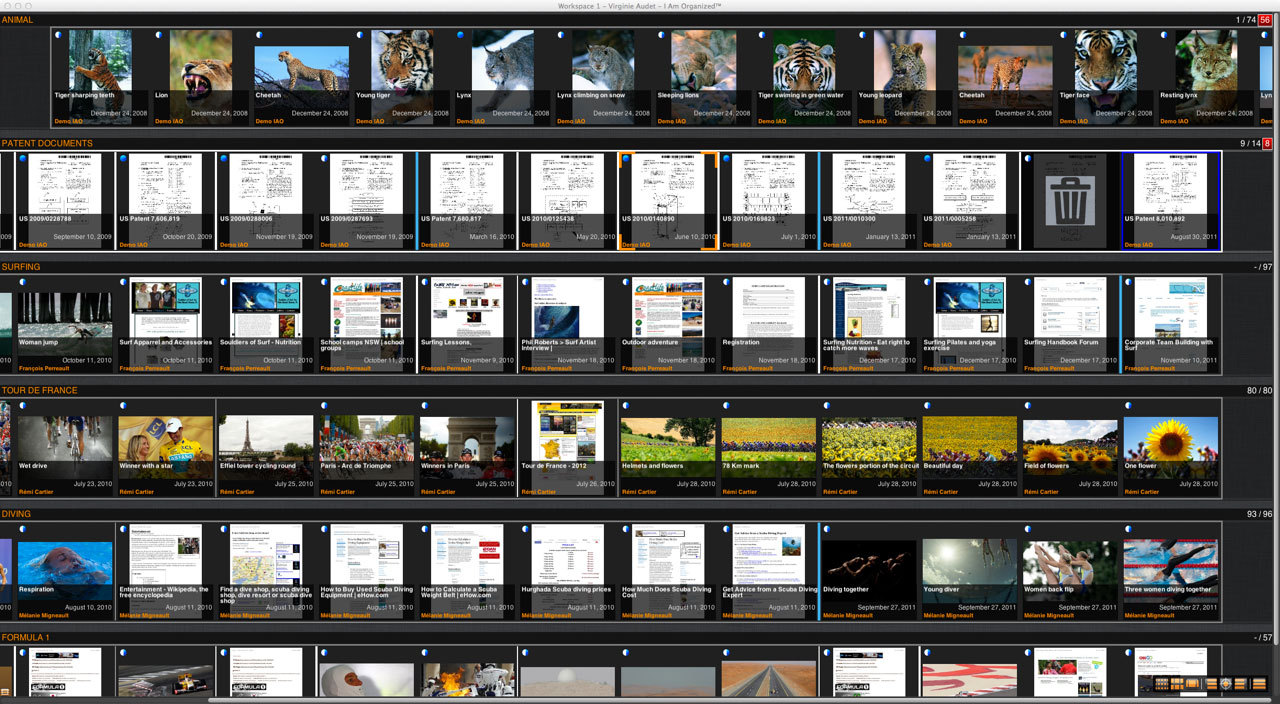Viewport: 1280px width, 704px height.
Task: Click the red 8 badge on Patent Documents
Action: click(x=1267, y=143)
